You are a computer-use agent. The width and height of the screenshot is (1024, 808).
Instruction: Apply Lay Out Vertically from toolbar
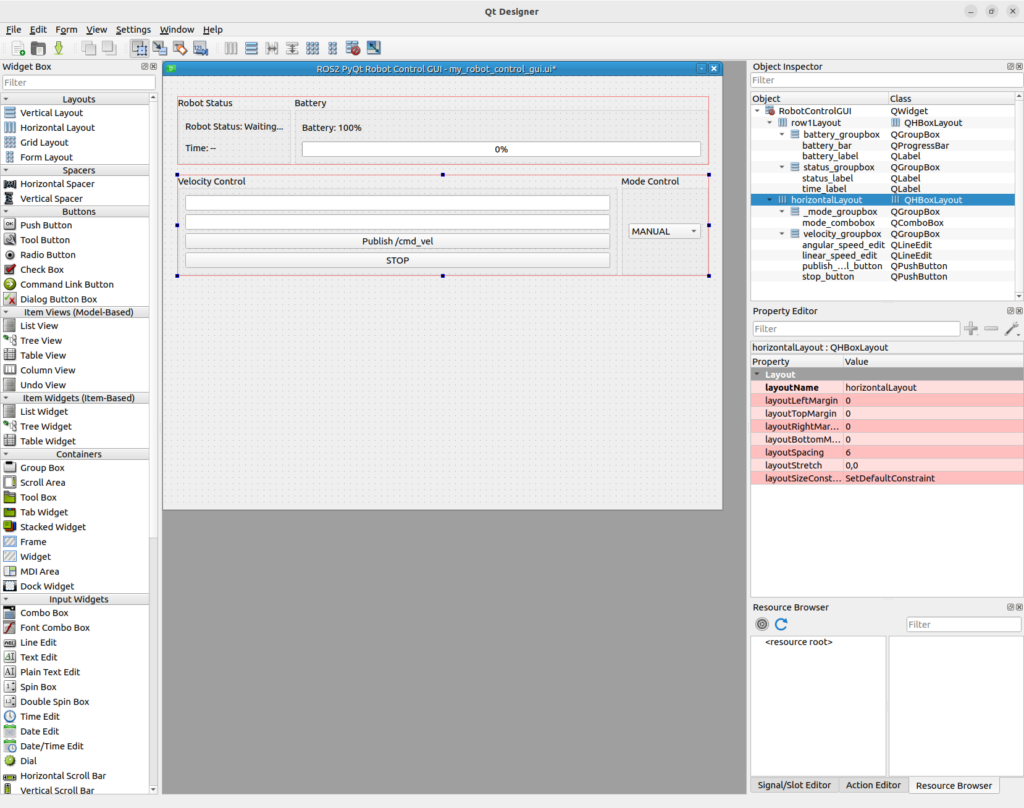251,48
